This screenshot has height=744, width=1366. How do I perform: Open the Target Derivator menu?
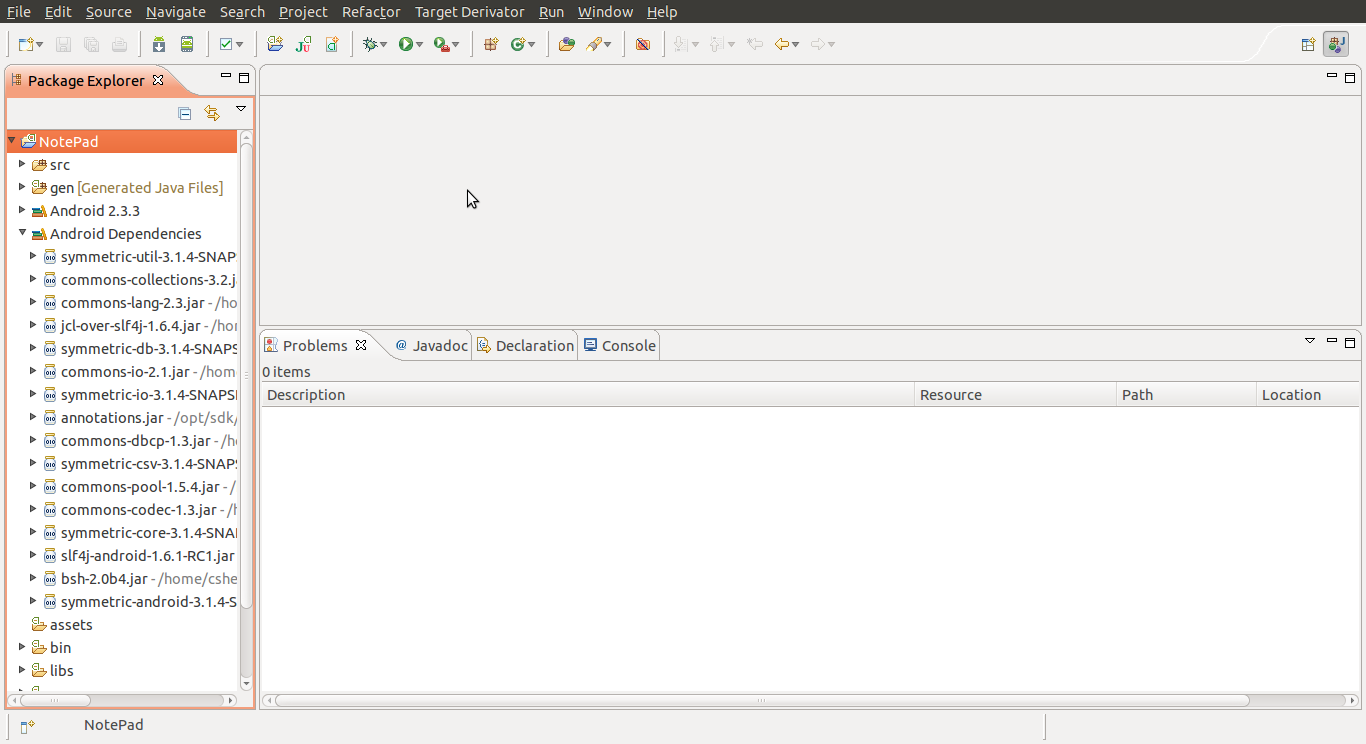(469, 12)
